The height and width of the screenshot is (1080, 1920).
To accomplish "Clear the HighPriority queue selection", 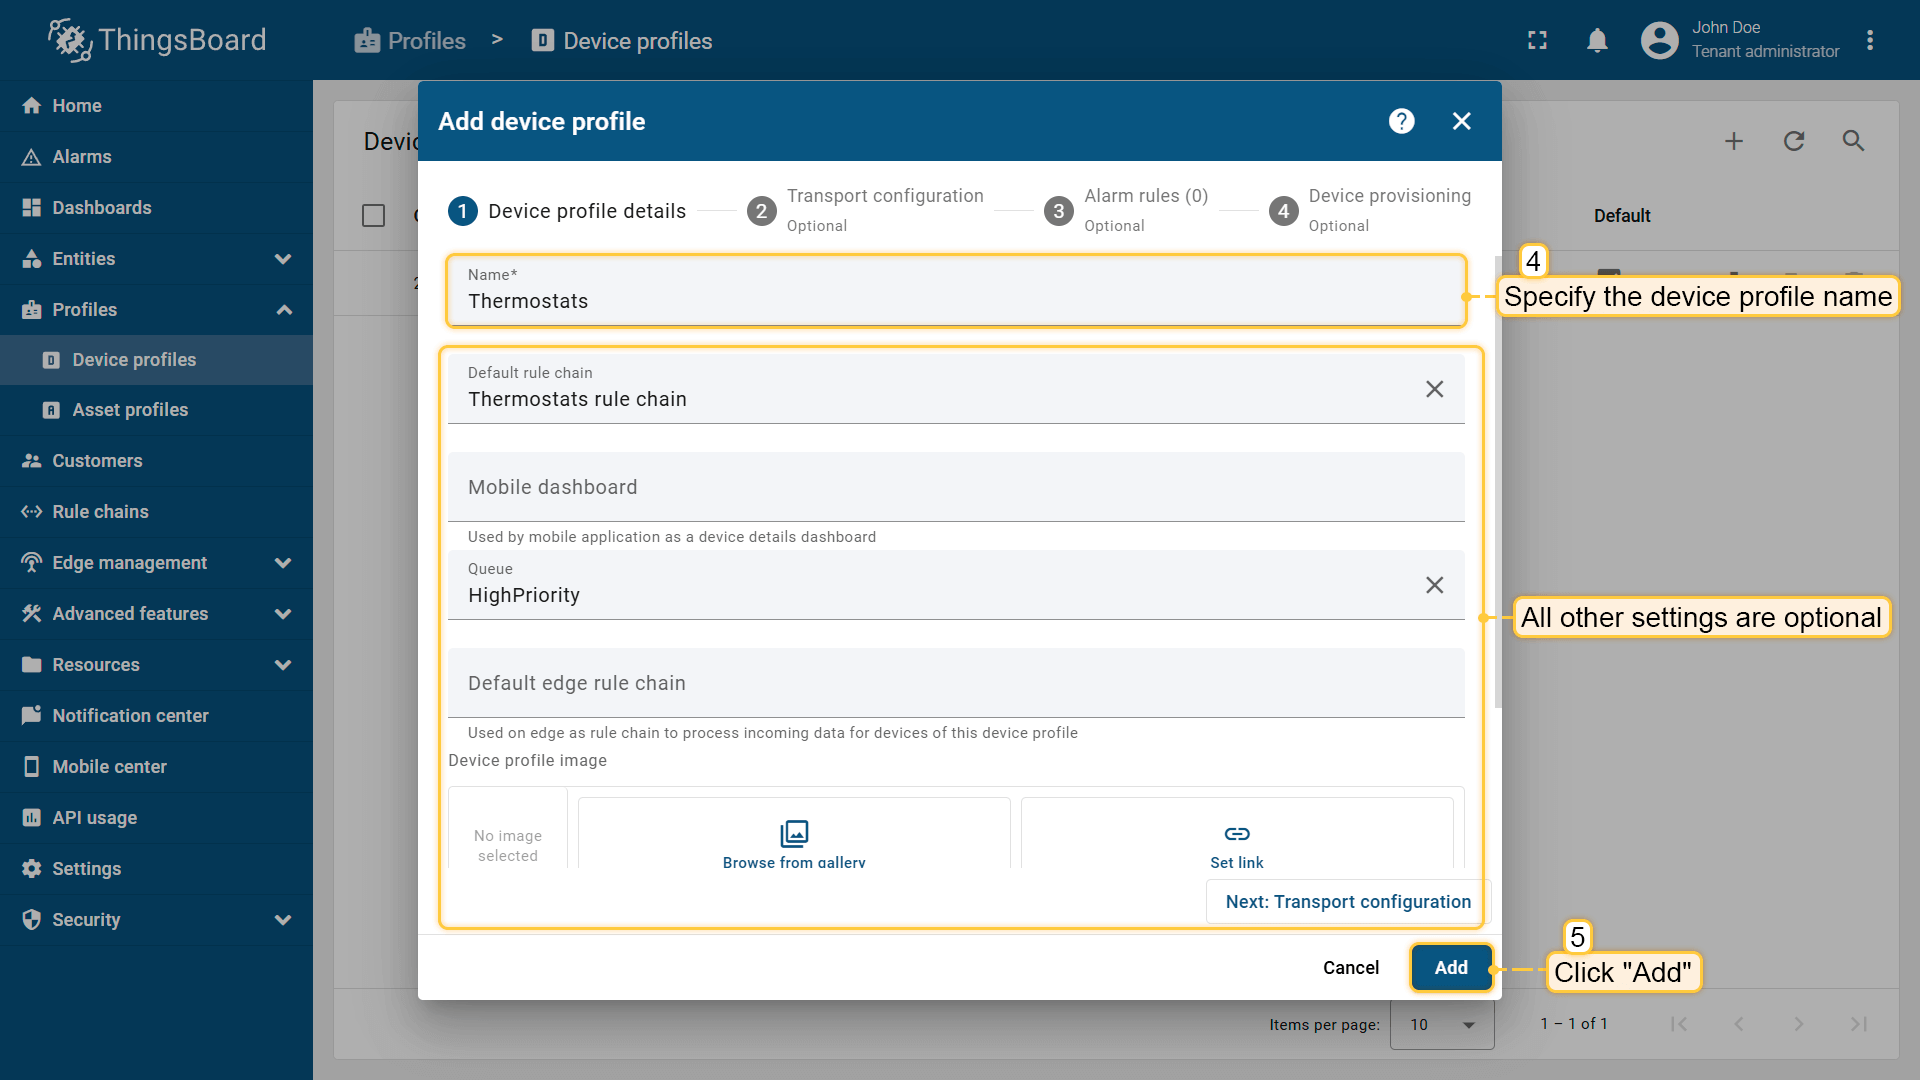I will pos(1434,585).
